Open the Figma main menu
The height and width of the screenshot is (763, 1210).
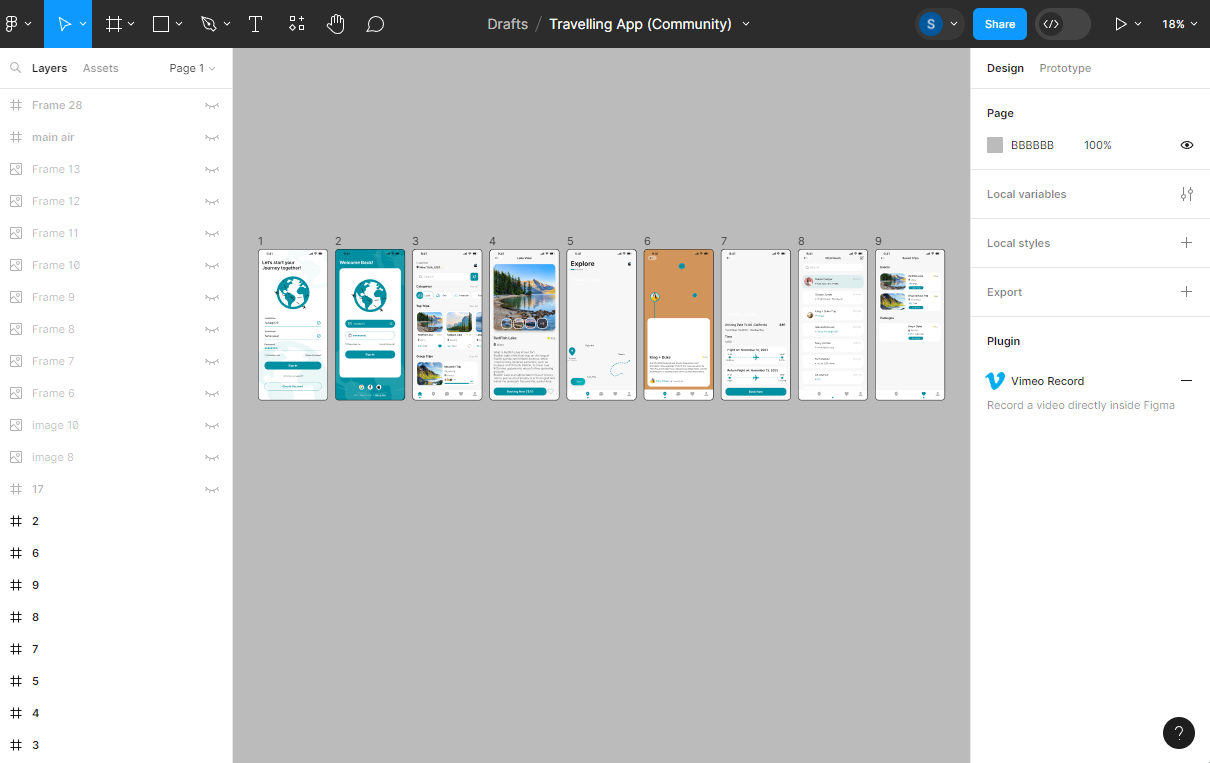18,24
